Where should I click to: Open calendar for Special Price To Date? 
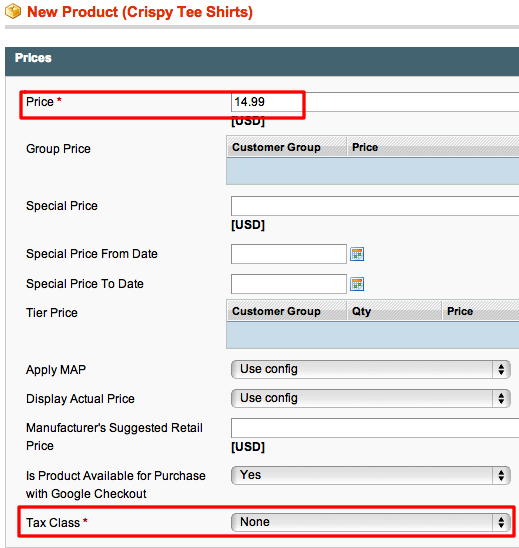357,284
